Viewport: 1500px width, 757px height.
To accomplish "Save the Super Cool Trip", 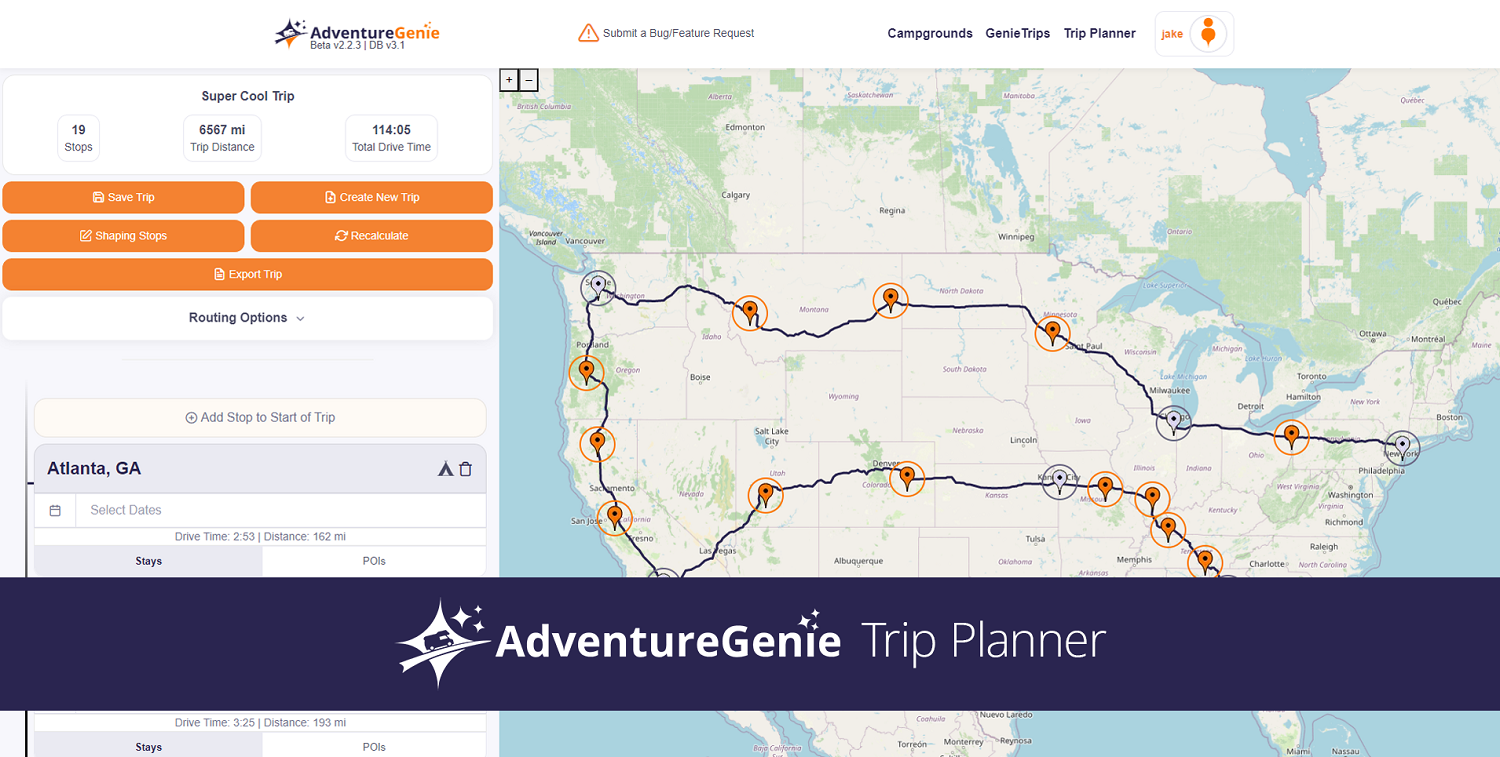I will point(123,197).
